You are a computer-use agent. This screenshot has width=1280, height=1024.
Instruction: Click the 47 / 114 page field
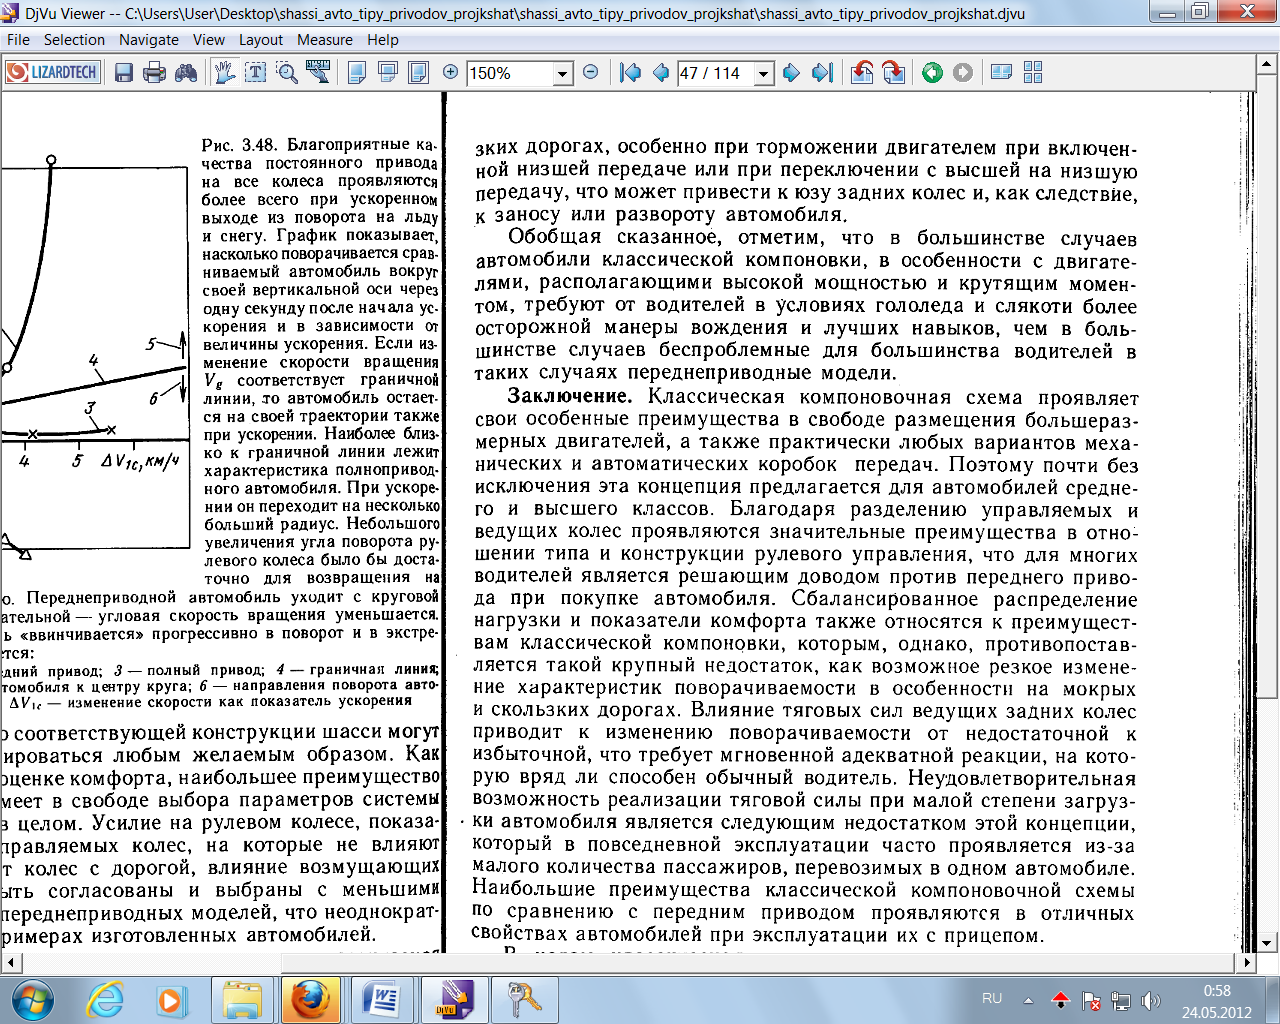(x=715, y=74)
